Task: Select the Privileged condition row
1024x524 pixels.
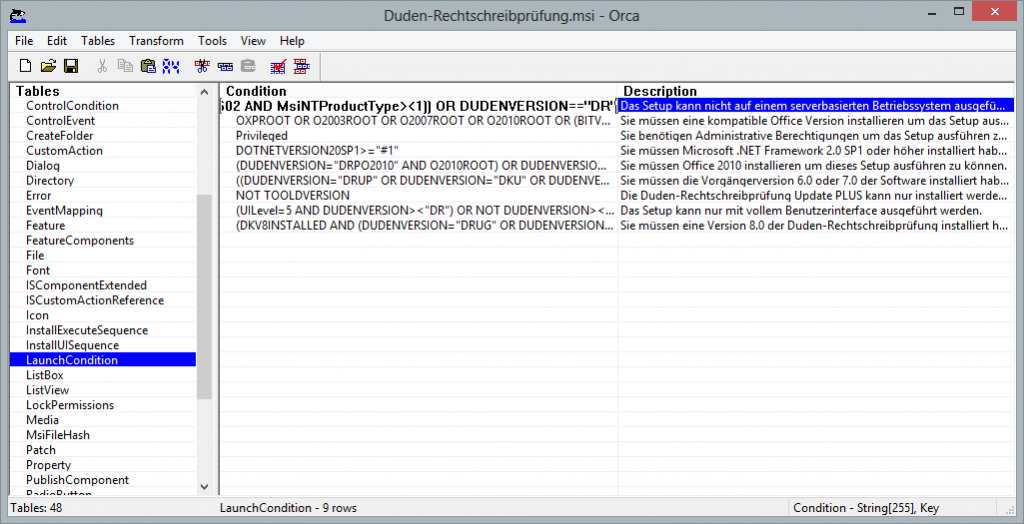Action: 261,136
